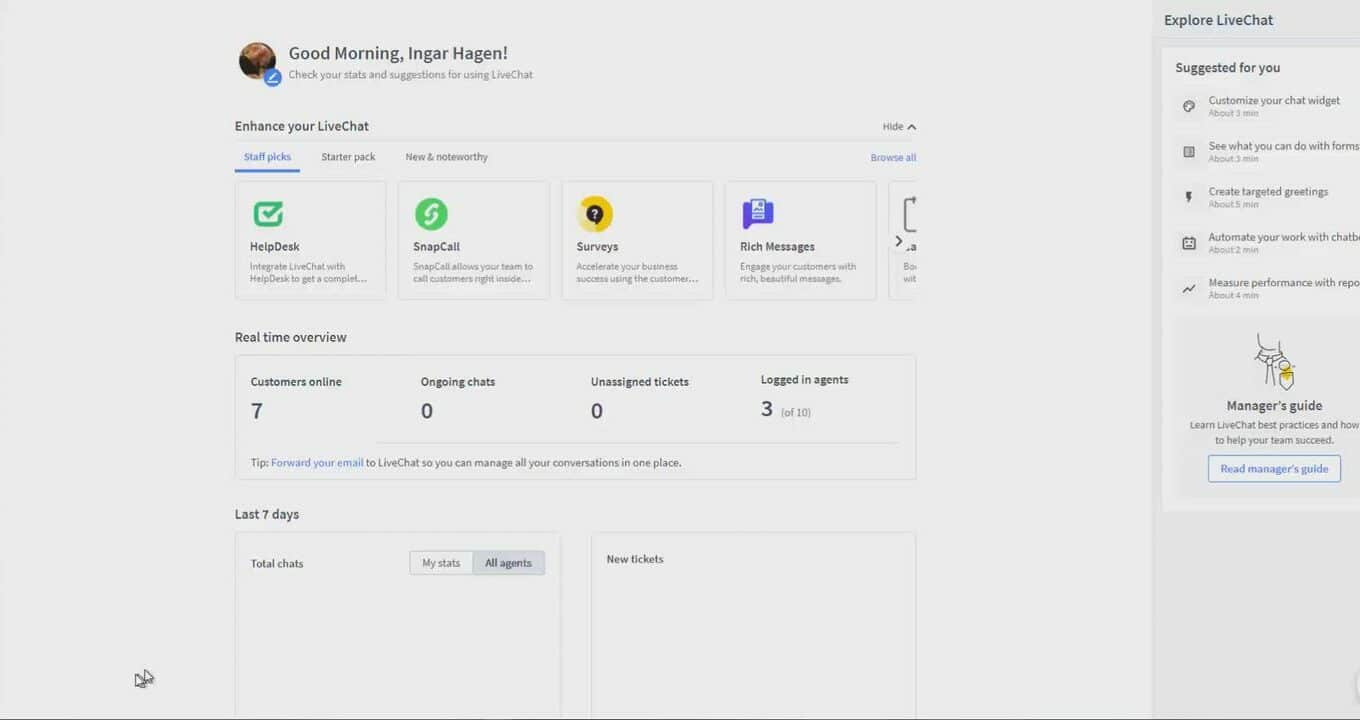Click the Manager's guide illustration

pyautogui.click(x=1275, y=362)
